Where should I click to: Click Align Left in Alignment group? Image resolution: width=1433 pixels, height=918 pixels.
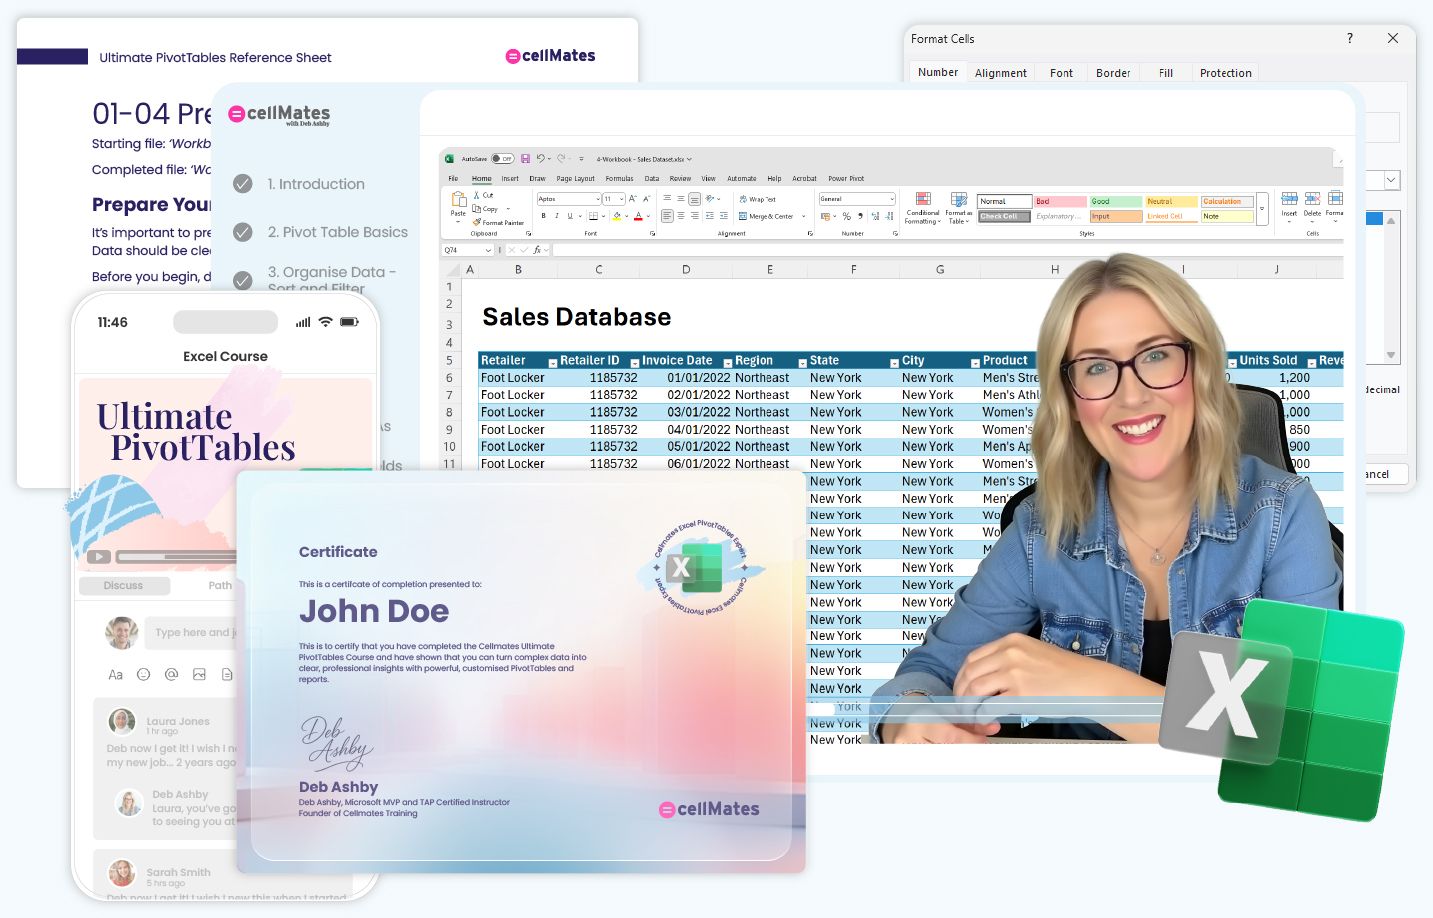pos(667,216)
